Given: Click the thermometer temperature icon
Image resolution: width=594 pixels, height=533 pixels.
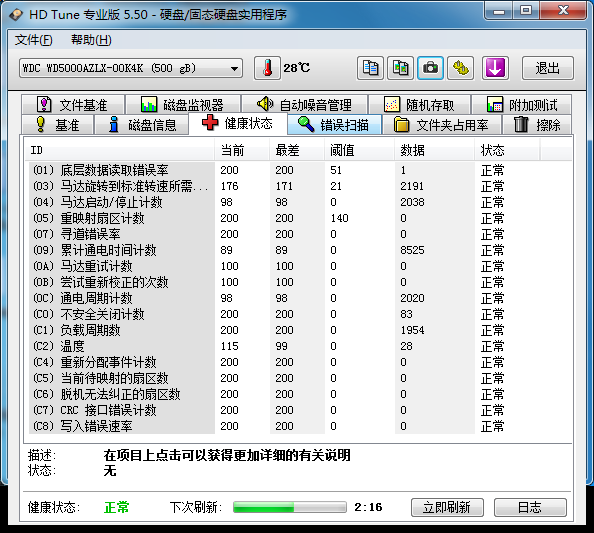Looking at the screenshot, I should pyautogui.click(x=267, y=68).
